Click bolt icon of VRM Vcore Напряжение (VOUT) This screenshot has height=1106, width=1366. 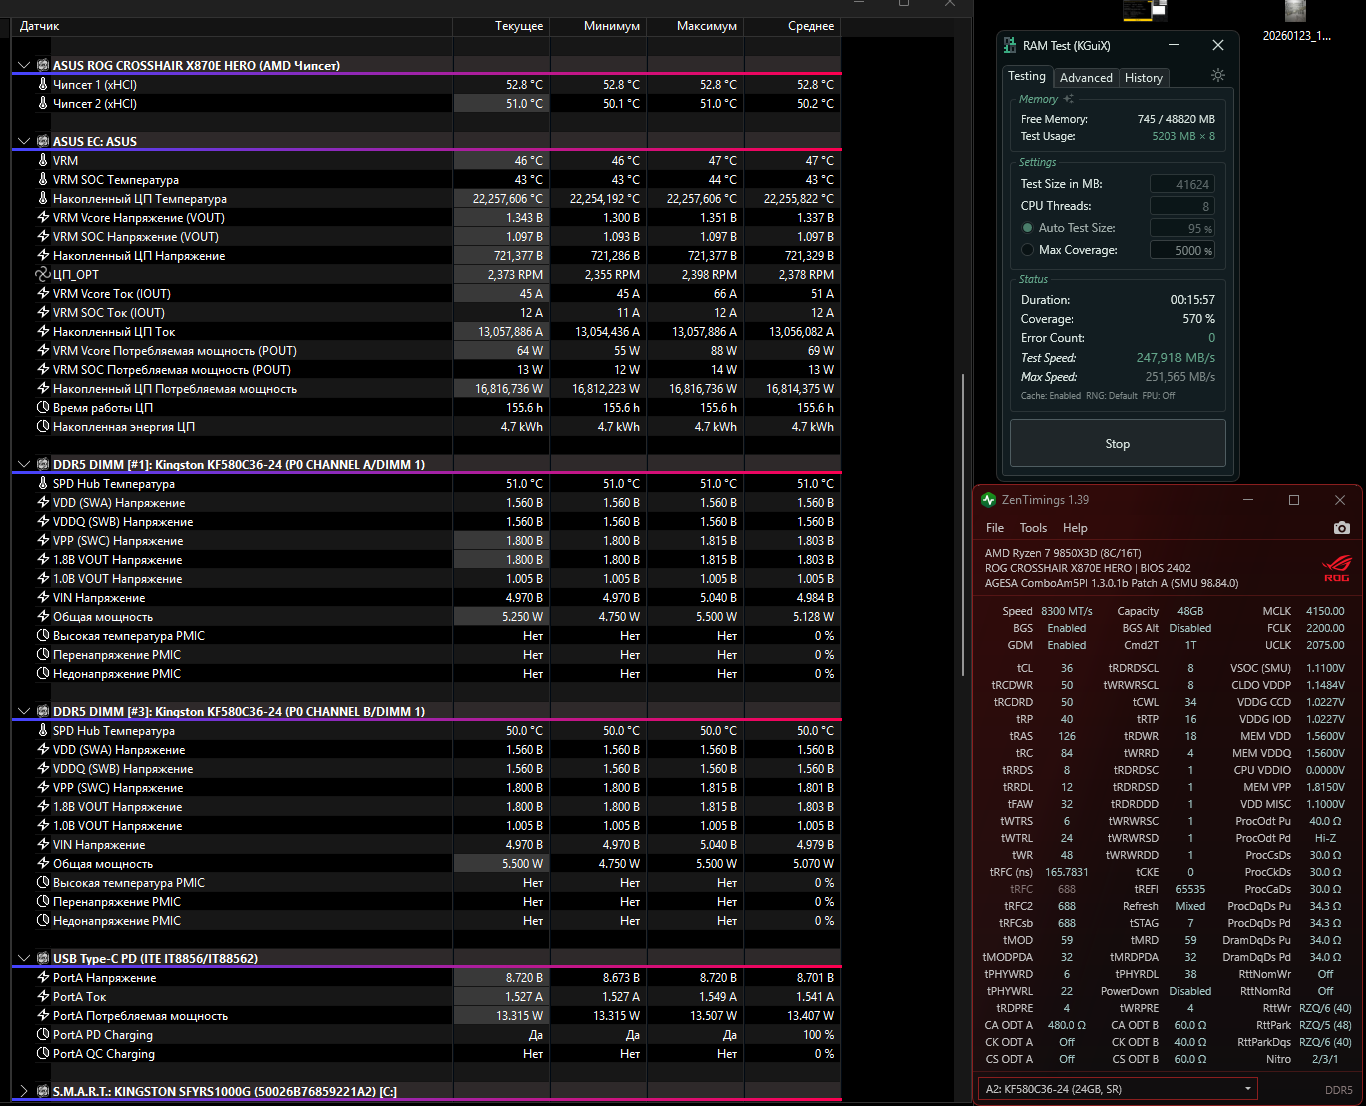click(x=43, y=218)
